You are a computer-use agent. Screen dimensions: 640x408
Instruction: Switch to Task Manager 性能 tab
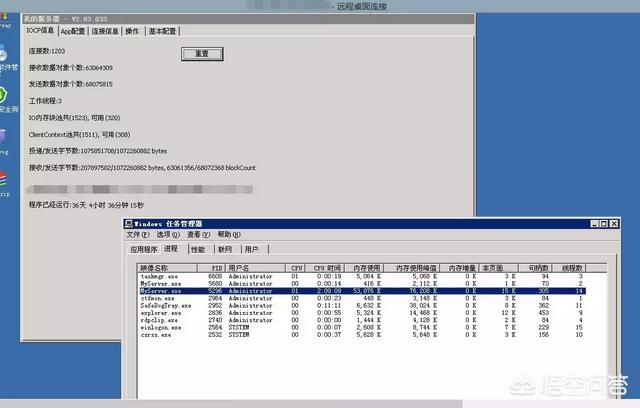(x=198, y=248)
